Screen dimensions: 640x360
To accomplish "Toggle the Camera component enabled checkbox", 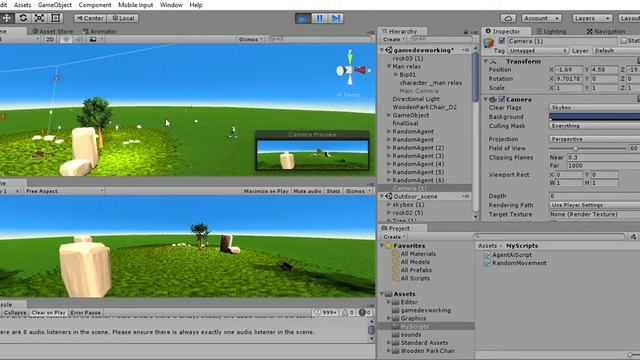I will tap(502, 99).
